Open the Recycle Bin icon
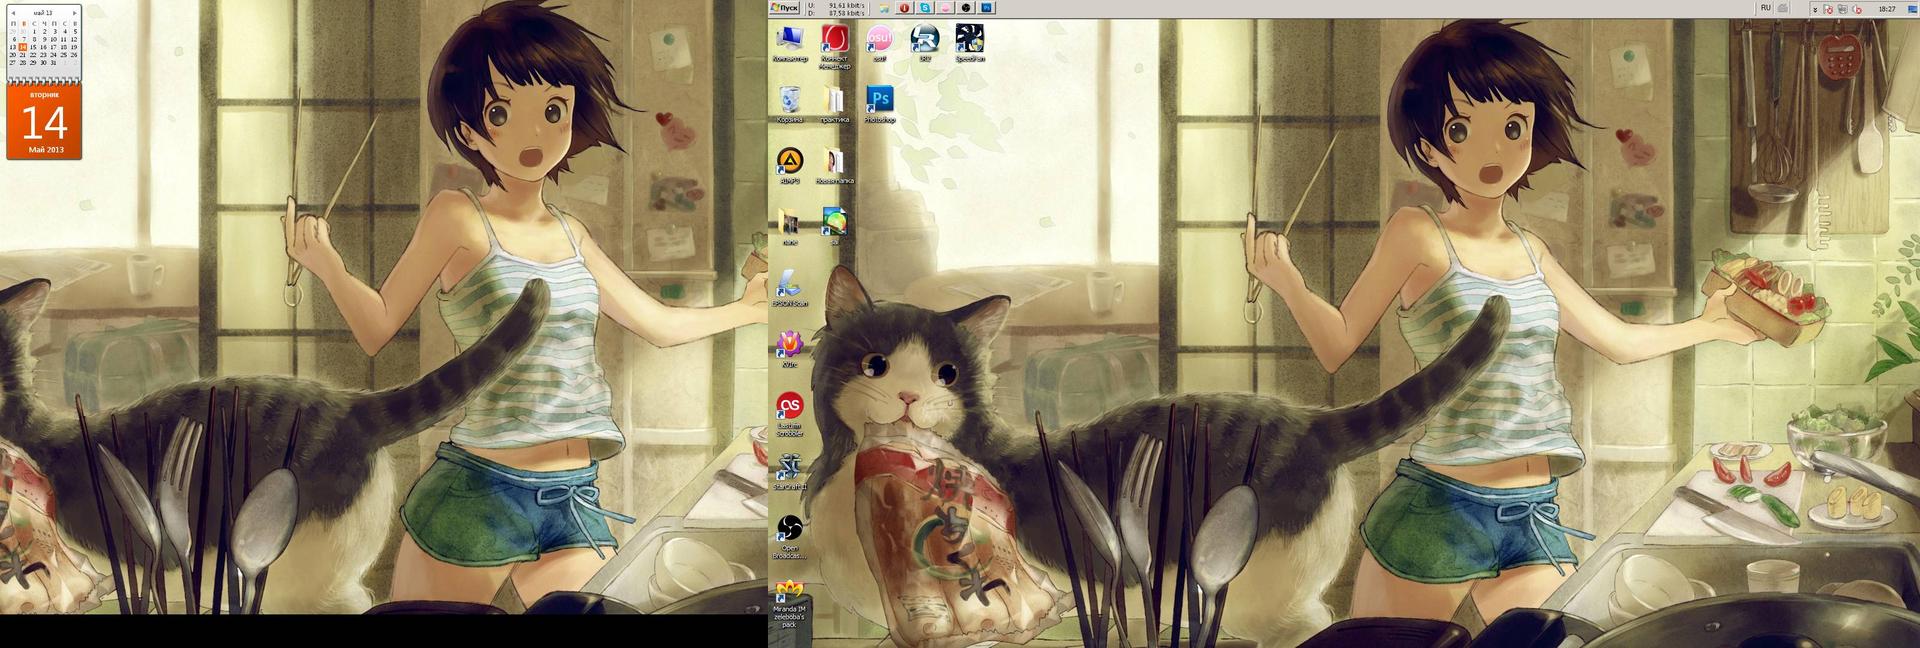Viewport: 1920px width, 648px height. coord(790,105)
